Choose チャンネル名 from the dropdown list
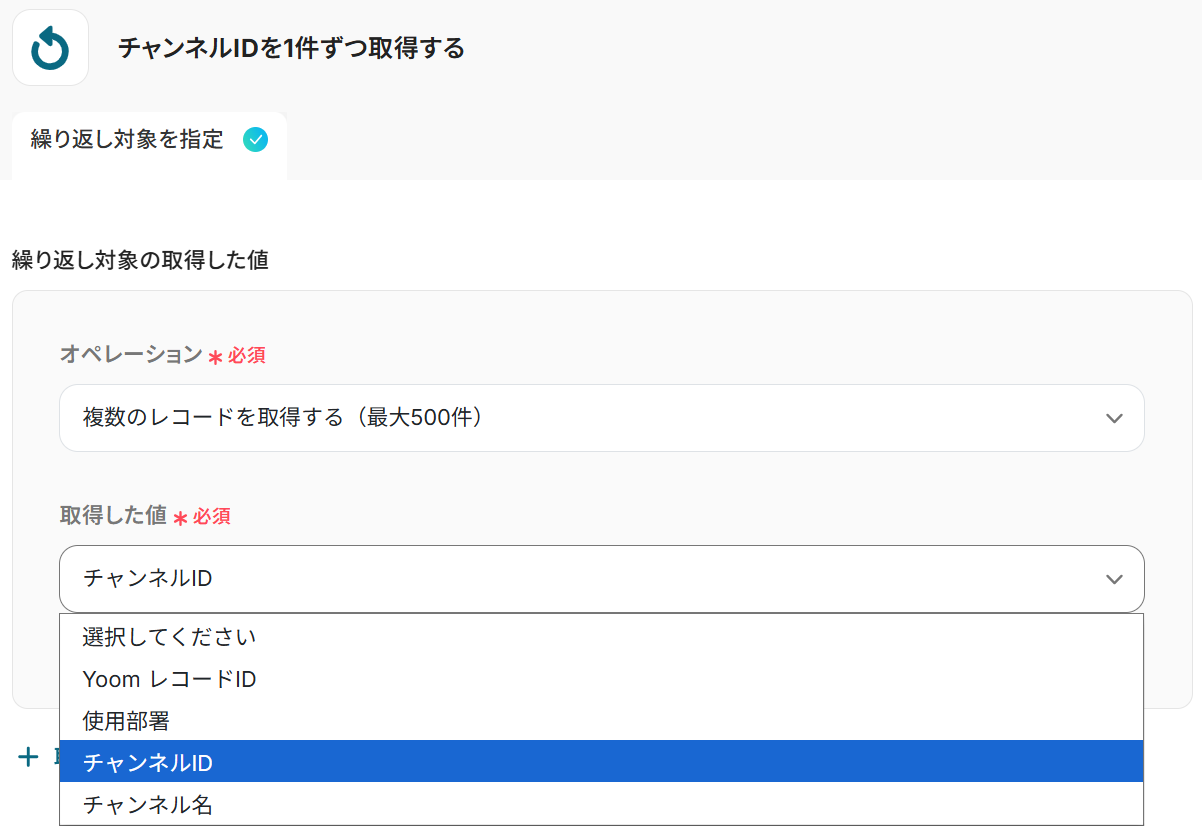The height and width of the screenshot is (837, 1202). 148,804
